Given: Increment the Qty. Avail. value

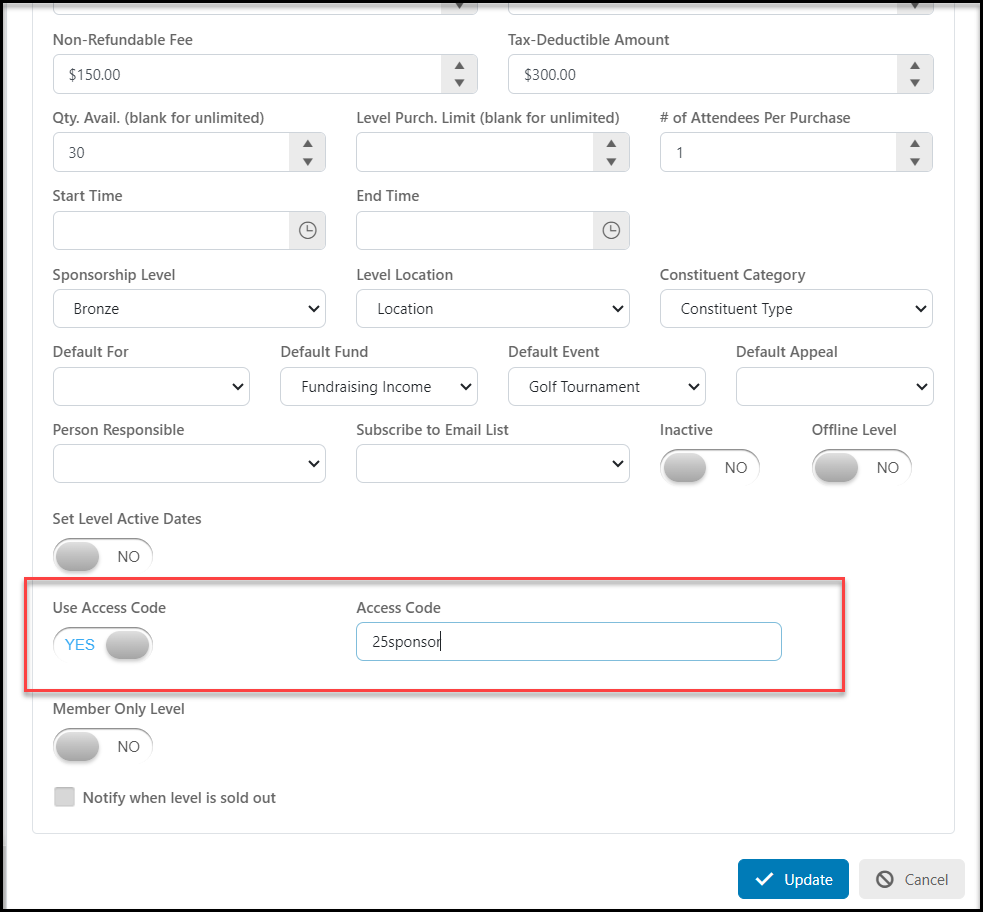Looking at the screenshot, I should click(x=307, y=144).
